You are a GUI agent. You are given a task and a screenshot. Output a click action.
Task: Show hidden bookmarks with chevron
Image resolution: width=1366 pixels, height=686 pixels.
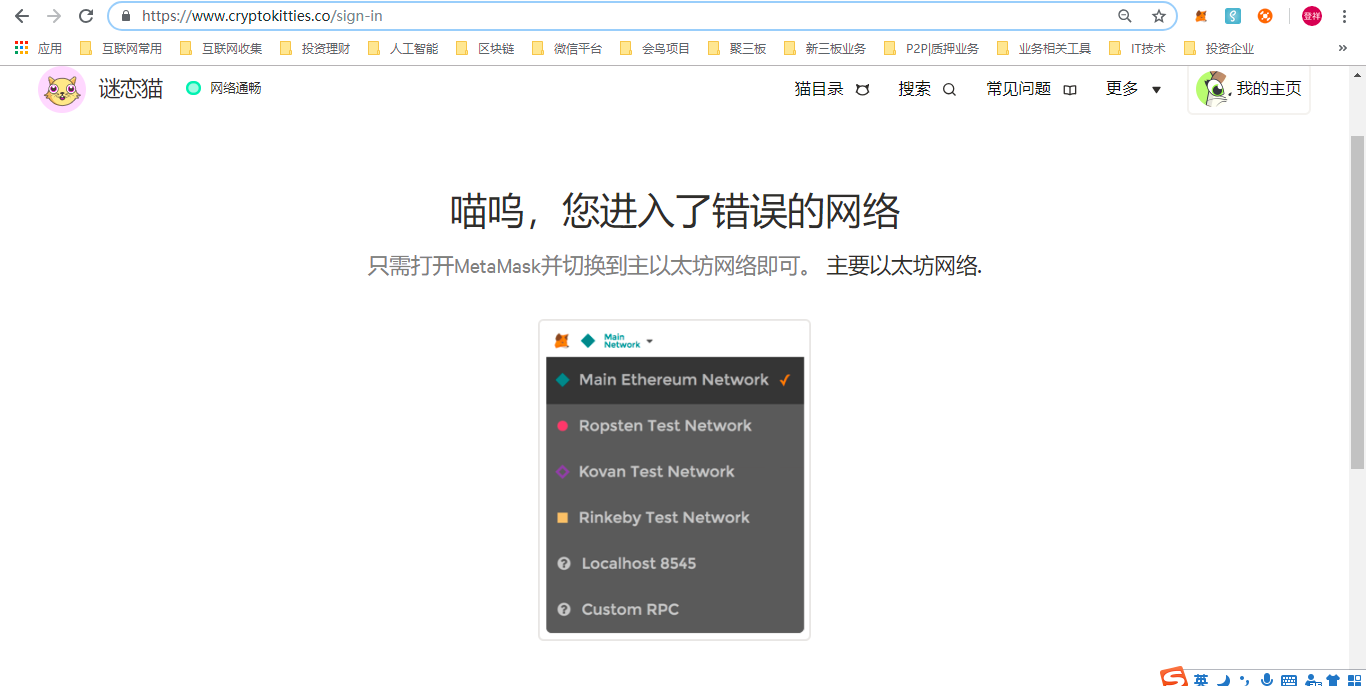click(x=1342, y=48)
